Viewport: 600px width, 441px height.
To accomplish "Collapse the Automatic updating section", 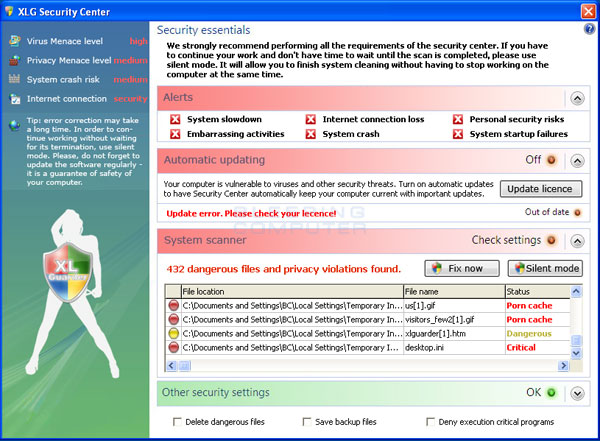I will click(x=577, y=161).
